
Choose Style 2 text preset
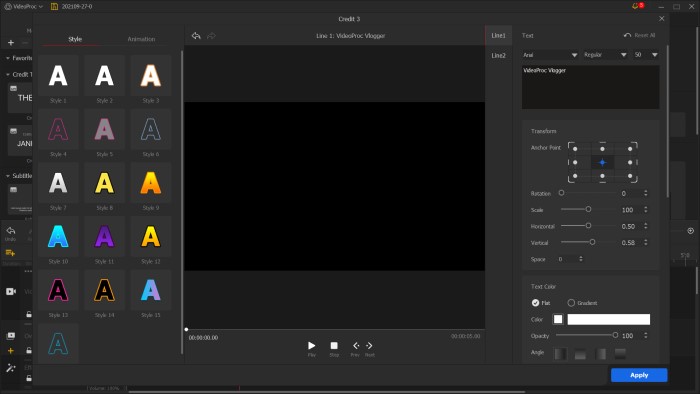pyautogui.click(x=104, y=75)
